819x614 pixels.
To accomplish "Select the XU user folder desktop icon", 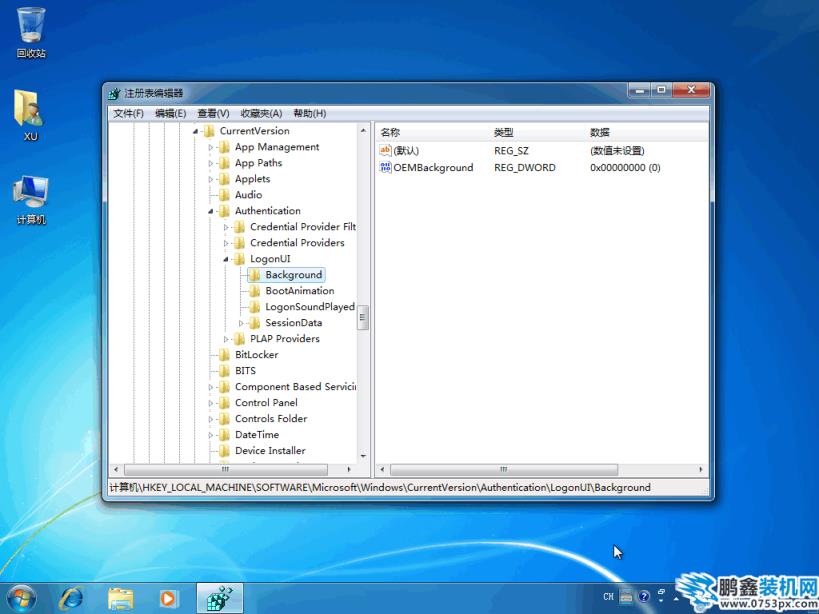I will pos(30,115).
